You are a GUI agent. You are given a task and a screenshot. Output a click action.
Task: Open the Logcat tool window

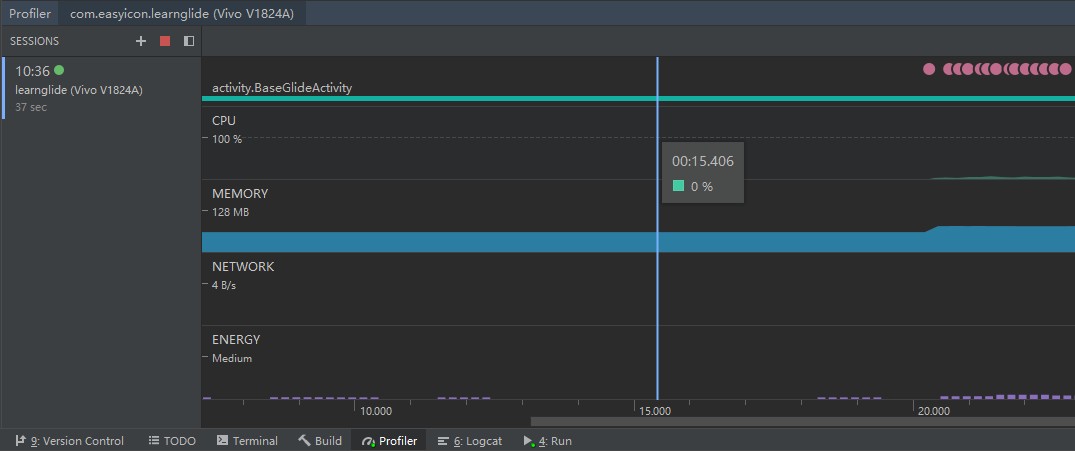470,441
